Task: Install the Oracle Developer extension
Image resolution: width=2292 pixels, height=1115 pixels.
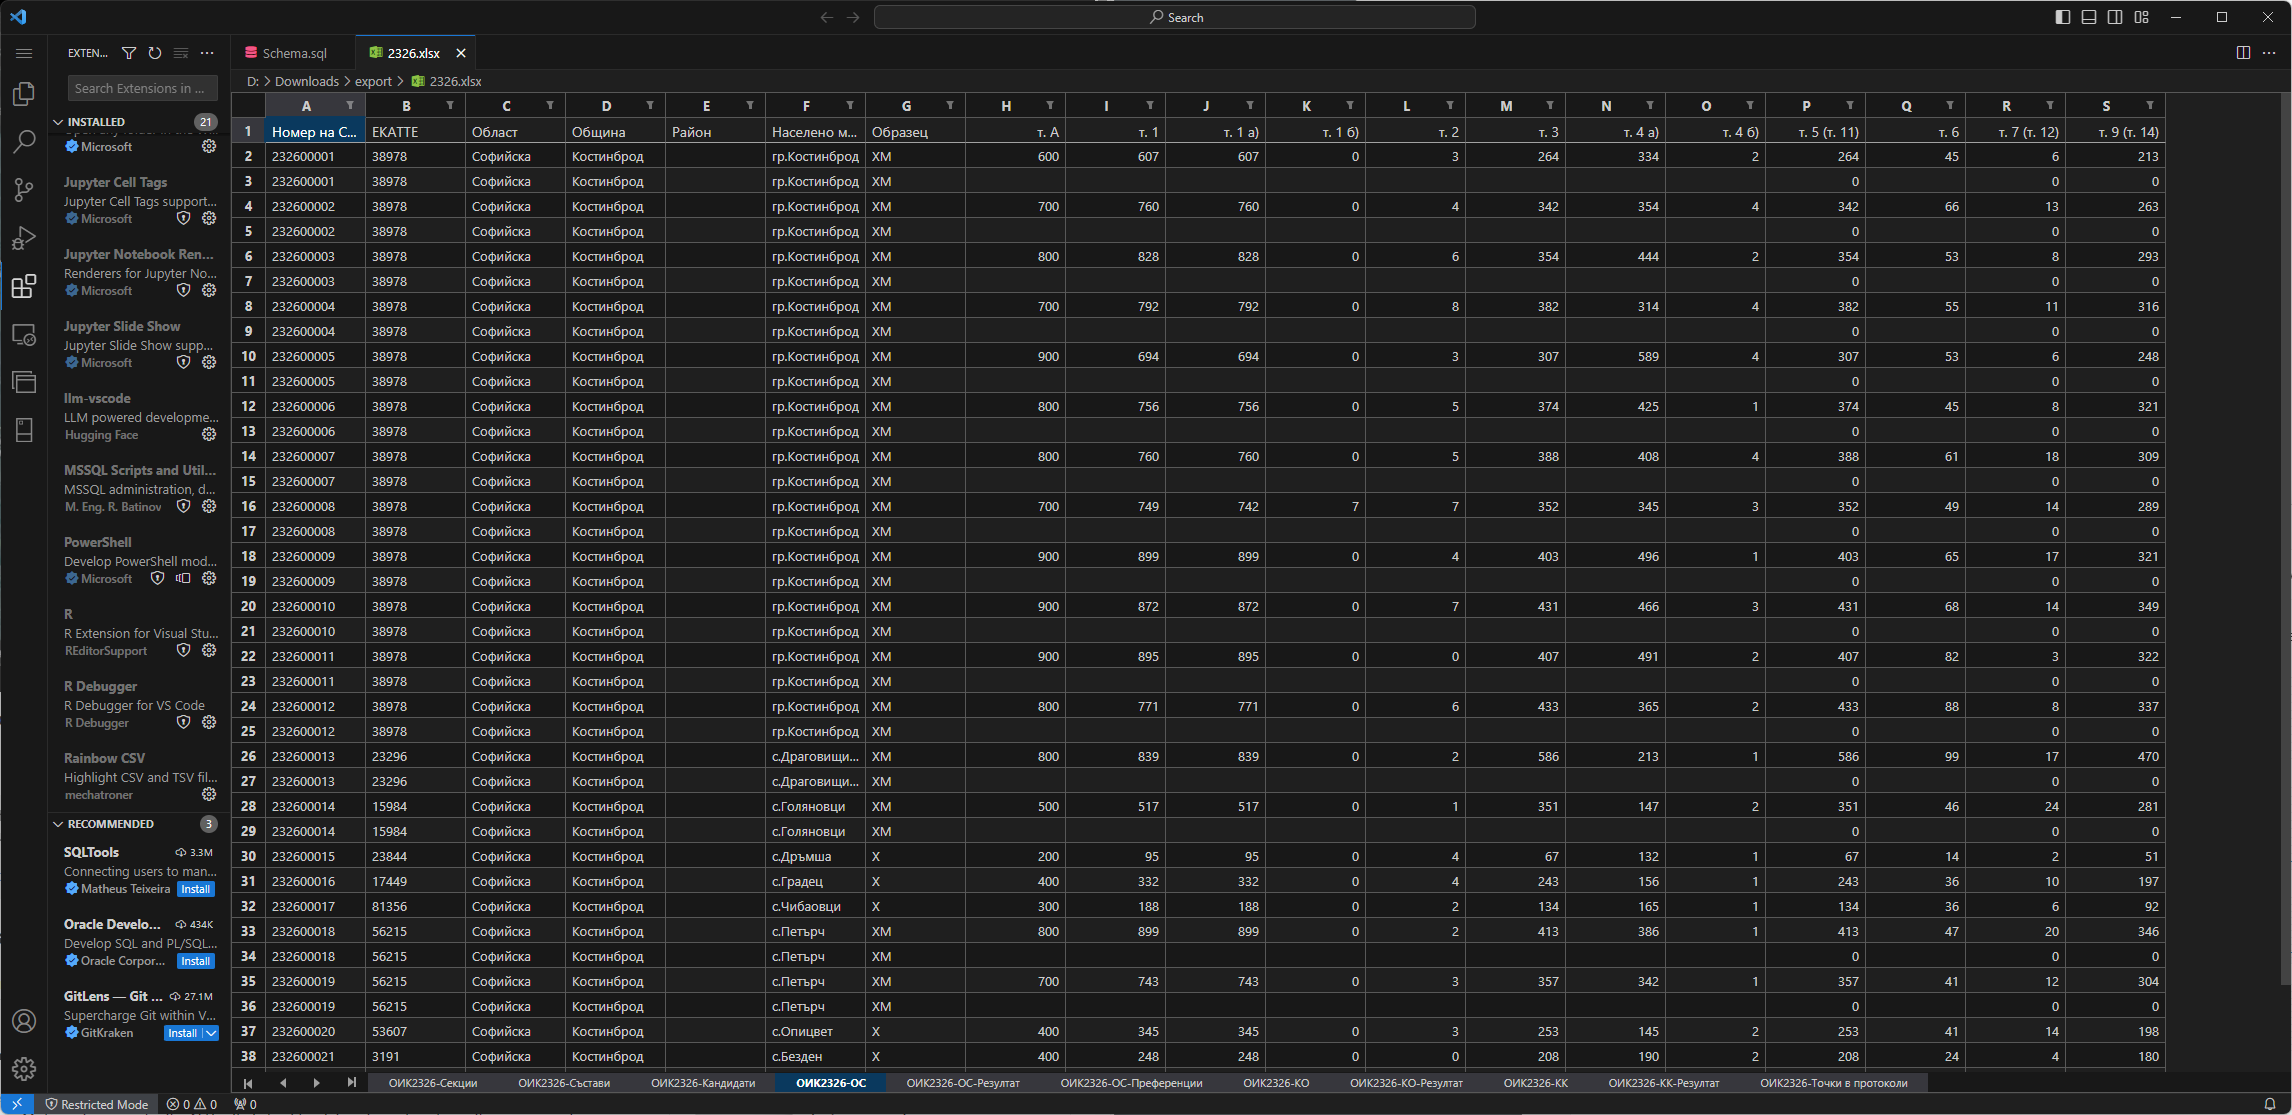Action: (x=195, y=961)
